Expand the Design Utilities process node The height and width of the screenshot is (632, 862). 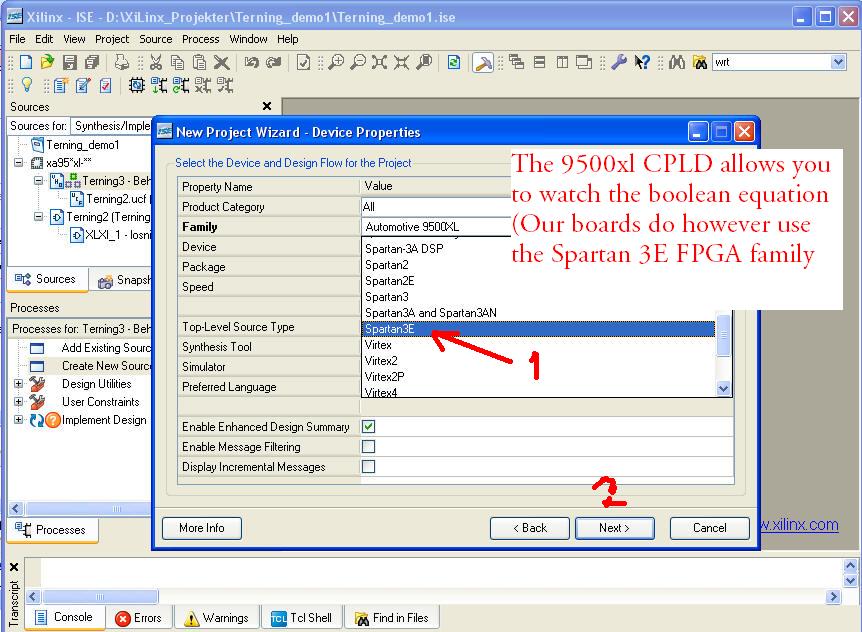[19, 384]
